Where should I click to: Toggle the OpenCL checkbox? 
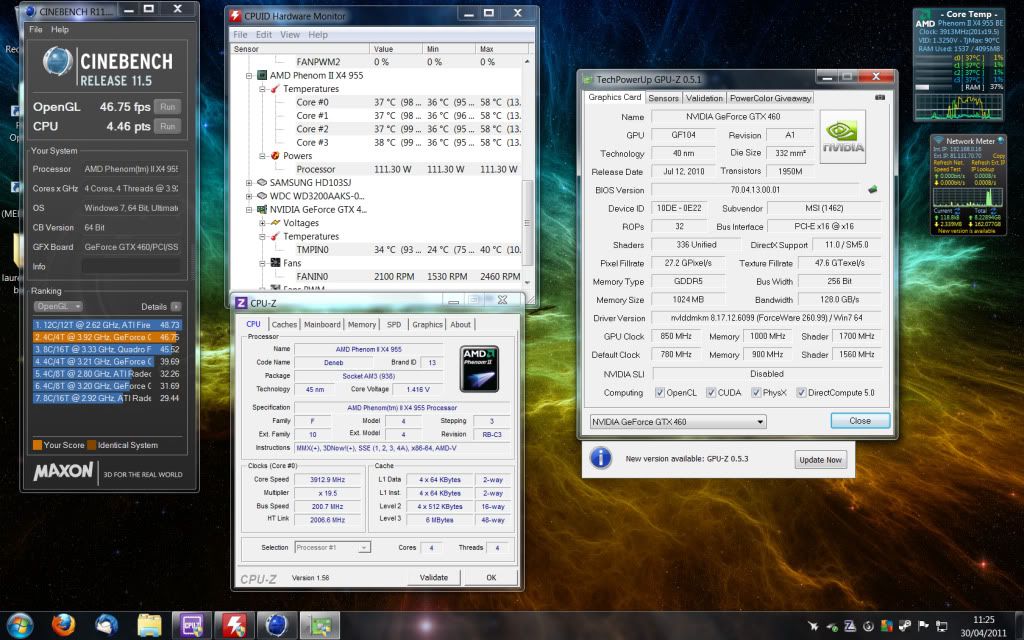(660, 393)
